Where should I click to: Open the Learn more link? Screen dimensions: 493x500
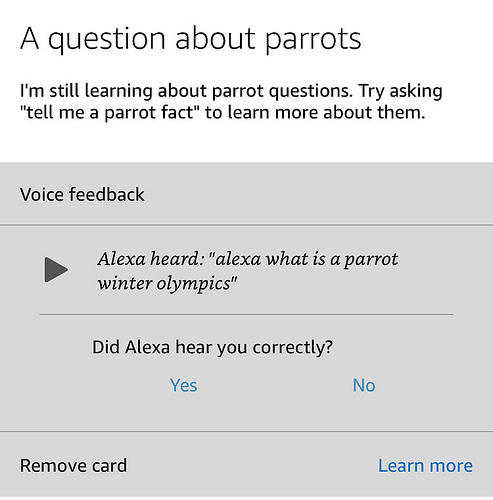tap(425, 465)
